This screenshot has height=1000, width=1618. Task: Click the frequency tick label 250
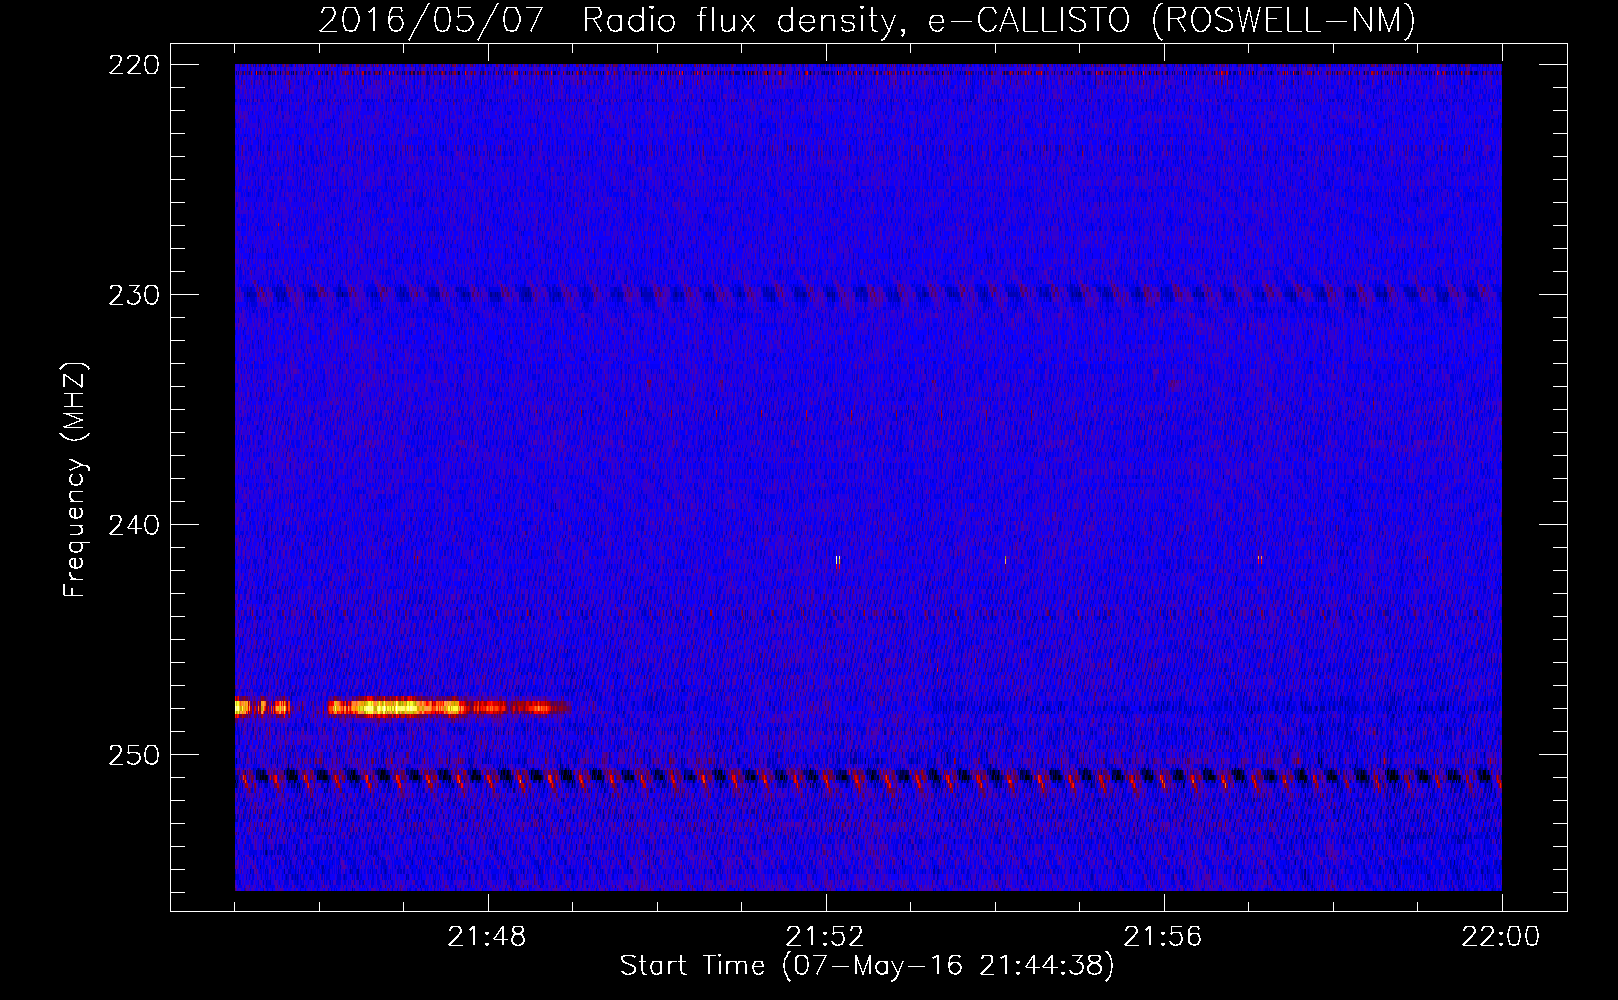click(x=133, y=755)
